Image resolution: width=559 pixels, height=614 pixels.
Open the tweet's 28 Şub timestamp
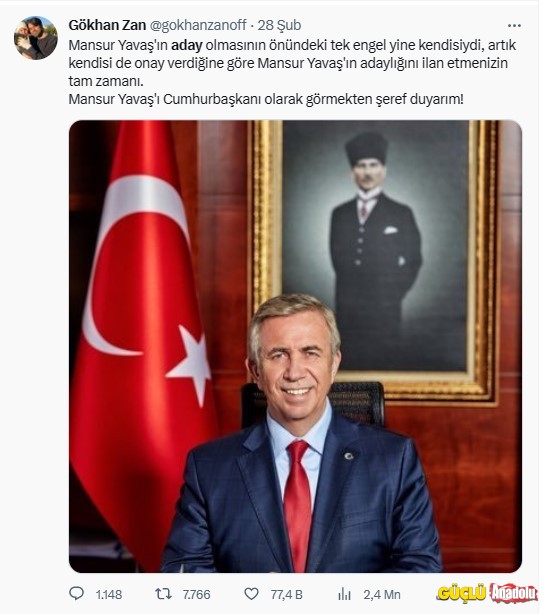coord(279,25)
